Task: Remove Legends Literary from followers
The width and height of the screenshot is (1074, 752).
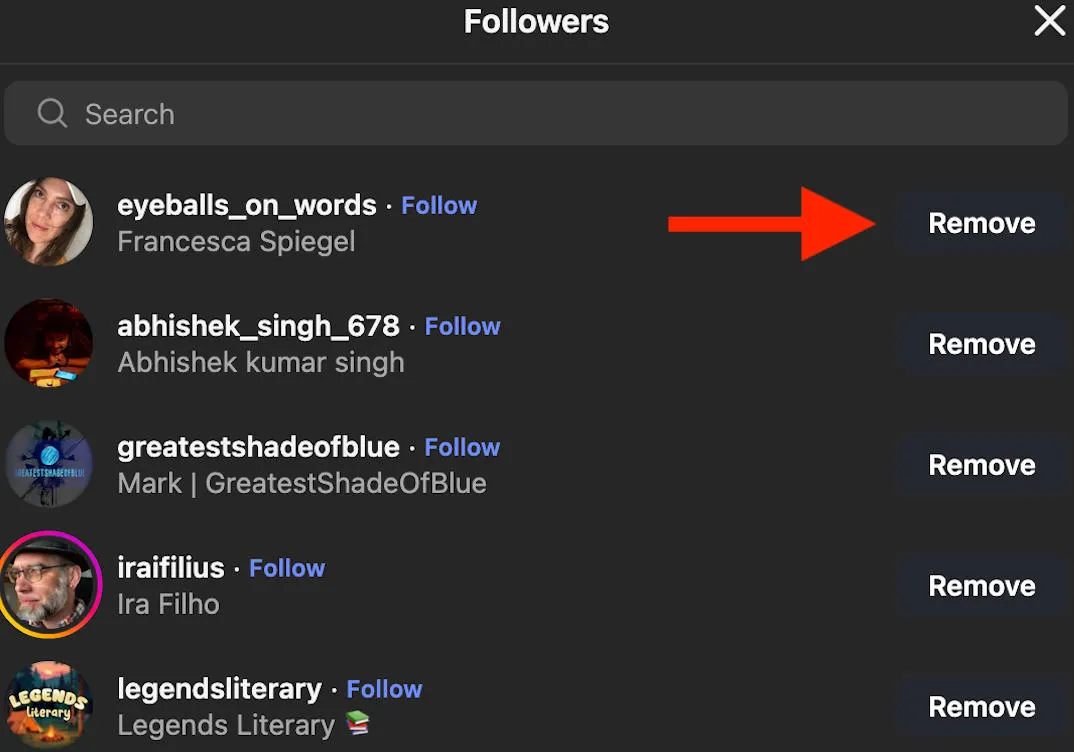Action: [982, 707]
